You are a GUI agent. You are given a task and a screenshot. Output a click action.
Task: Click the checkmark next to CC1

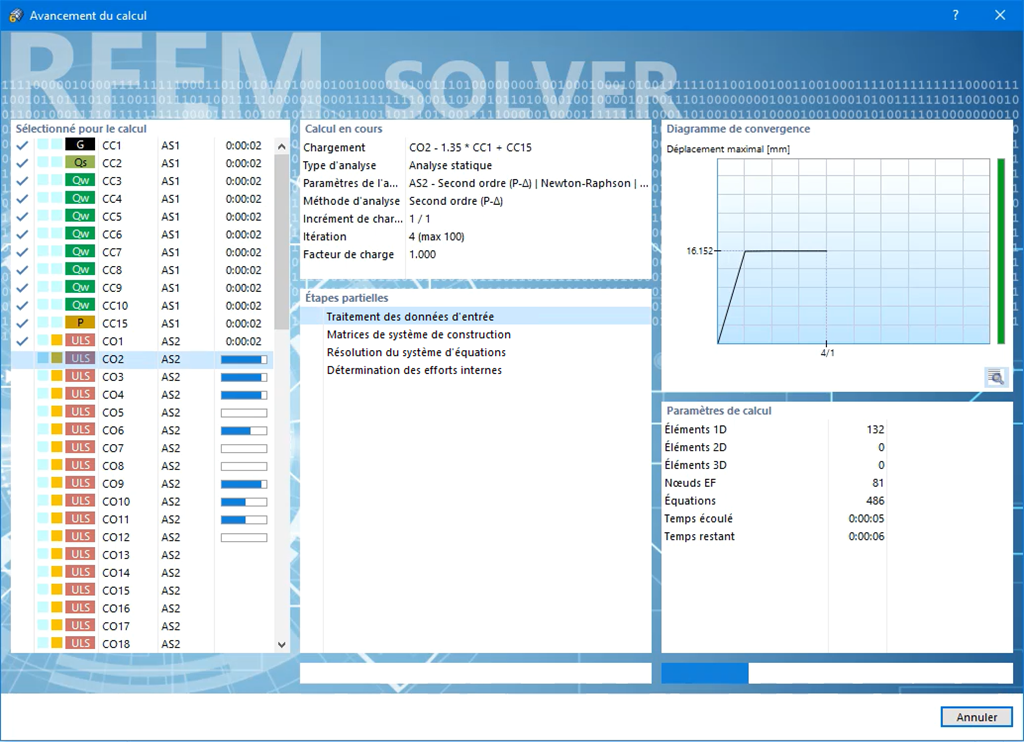[x=22, y=146]
